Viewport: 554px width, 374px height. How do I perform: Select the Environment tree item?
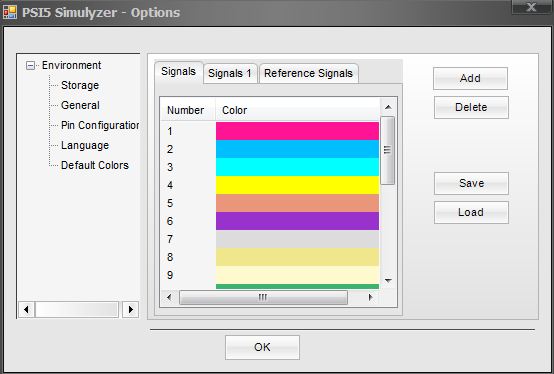pos(71,65)
